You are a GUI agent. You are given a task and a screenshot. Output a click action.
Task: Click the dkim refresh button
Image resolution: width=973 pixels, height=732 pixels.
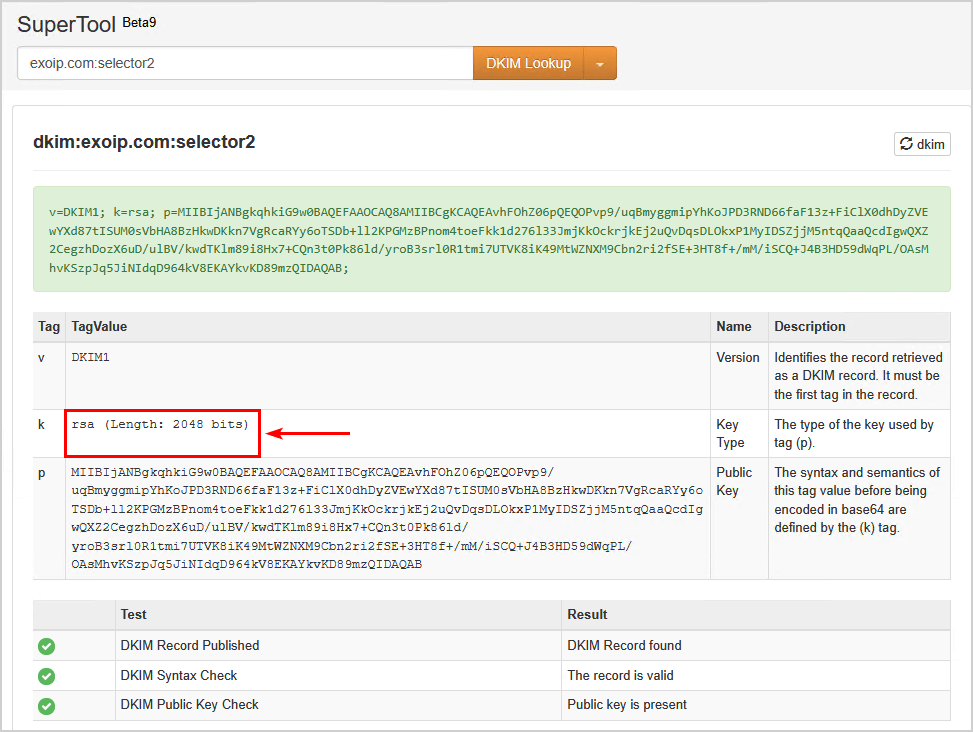(921, 144)
